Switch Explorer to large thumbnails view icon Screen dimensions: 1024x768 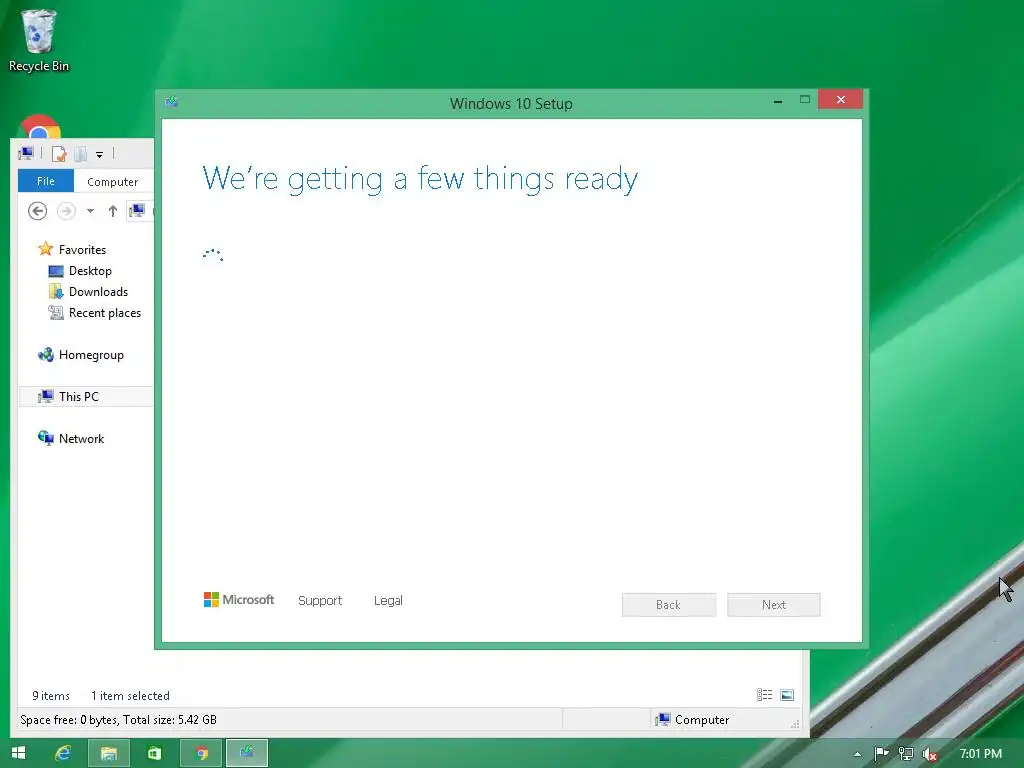787,695
